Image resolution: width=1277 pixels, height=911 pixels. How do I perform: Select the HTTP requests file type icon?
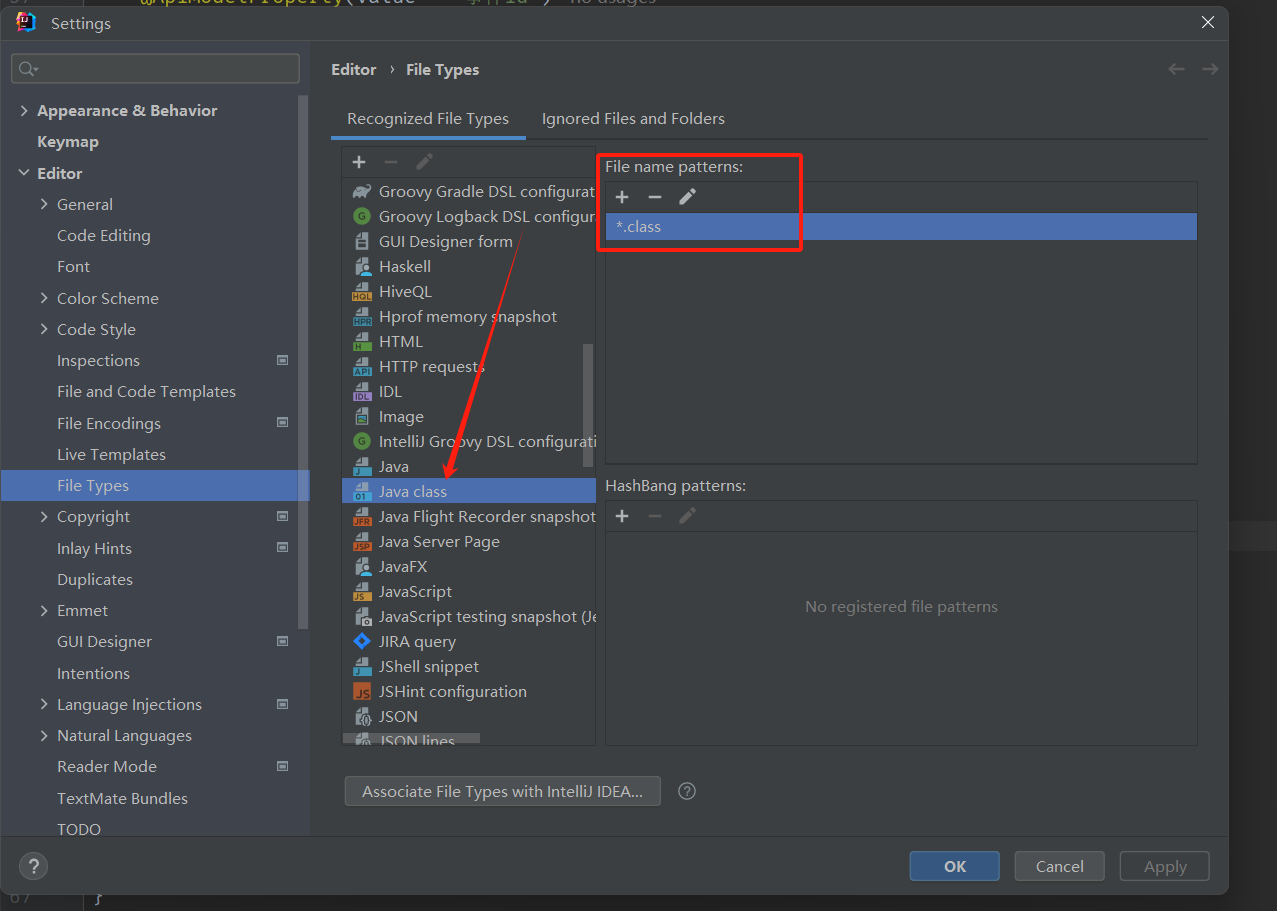click(362, 367)
